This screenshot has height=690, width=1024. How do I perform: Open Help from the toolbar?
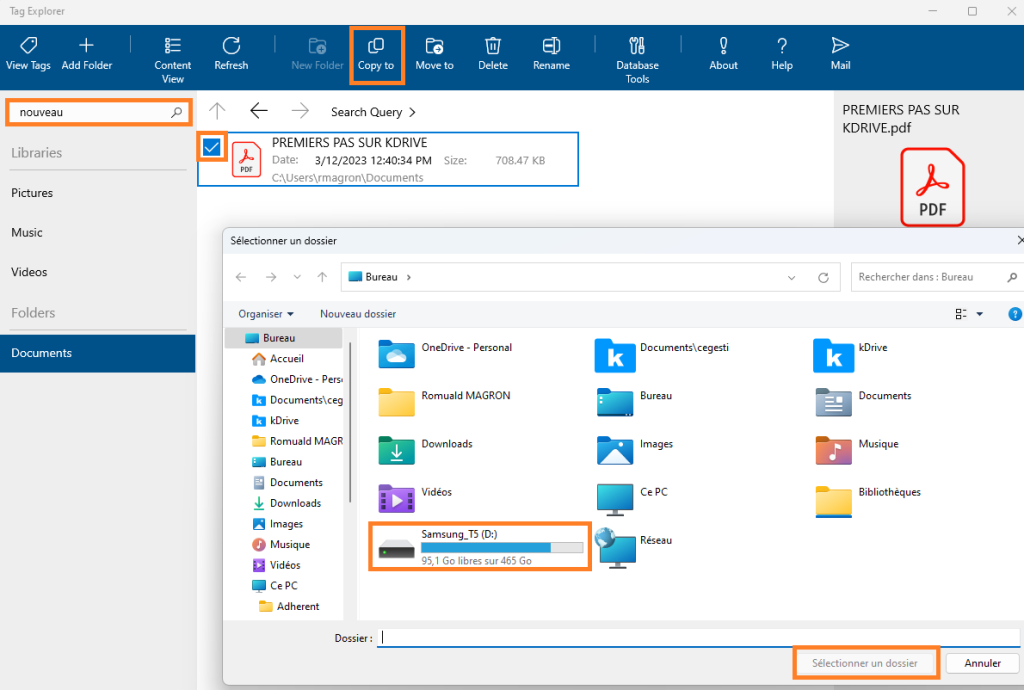point(782,54)
